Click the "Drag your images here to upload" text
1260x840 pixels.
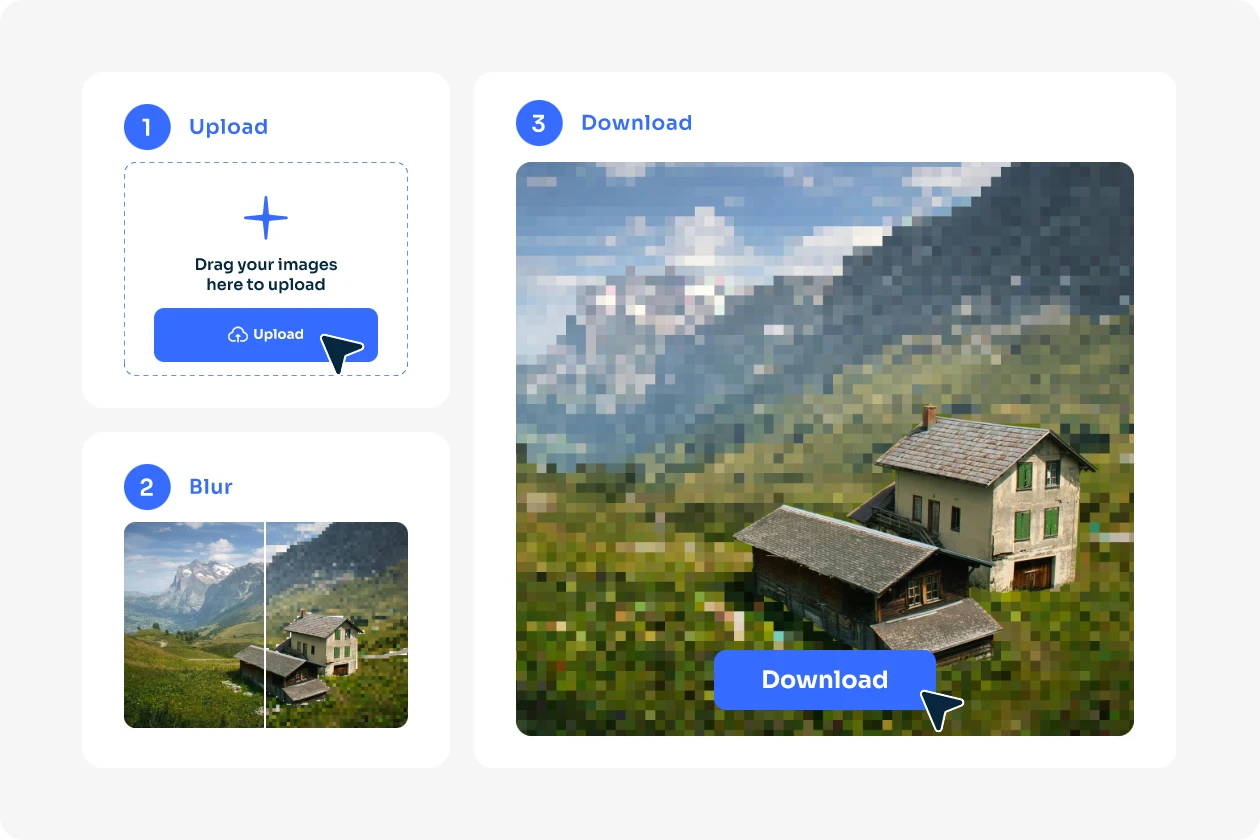(266, 275)
